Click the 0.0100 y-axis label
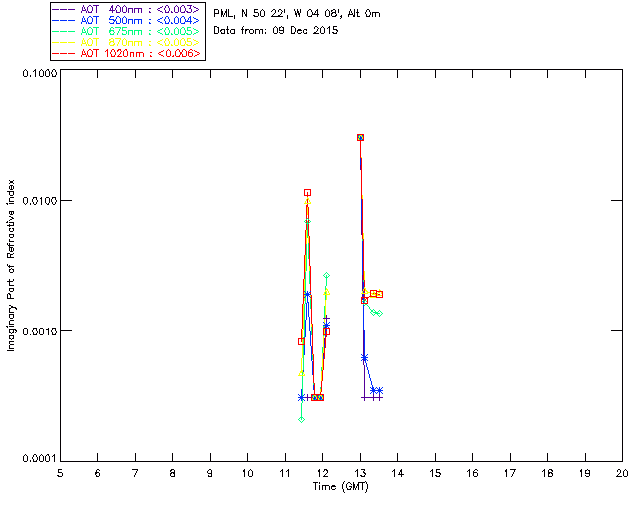 coord(39,201)
